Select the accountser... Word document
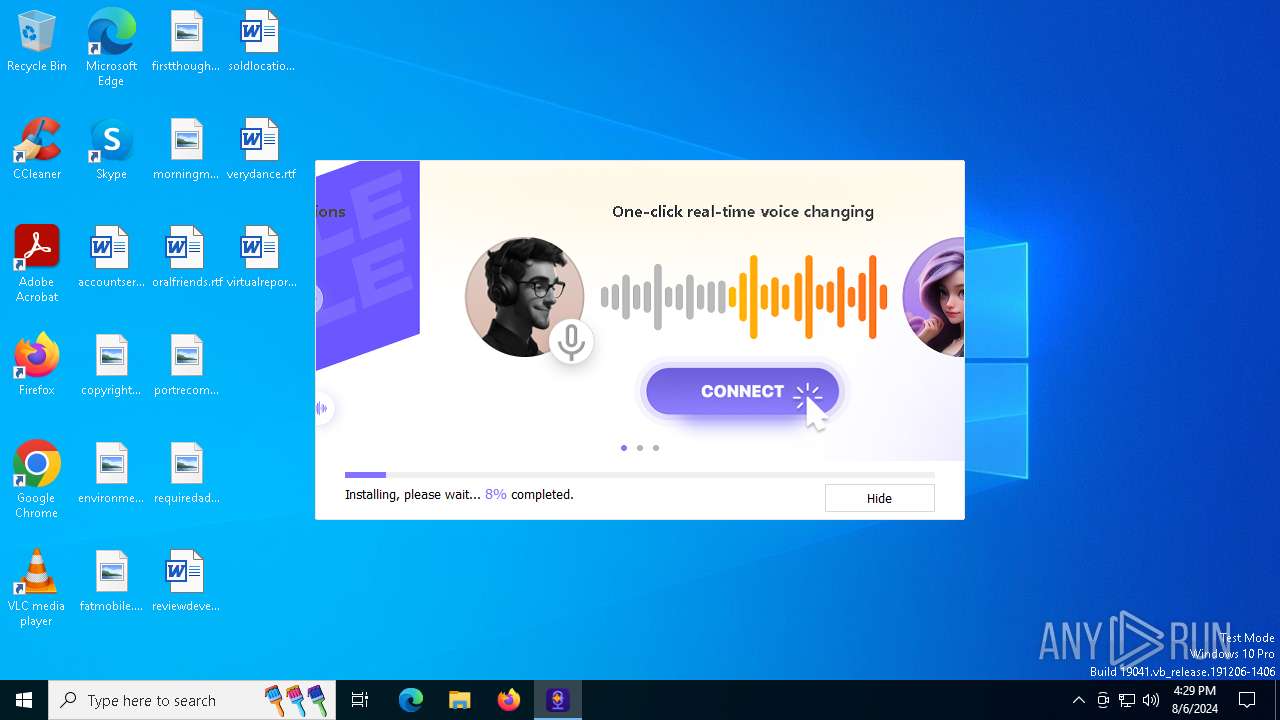 (111, 258)
